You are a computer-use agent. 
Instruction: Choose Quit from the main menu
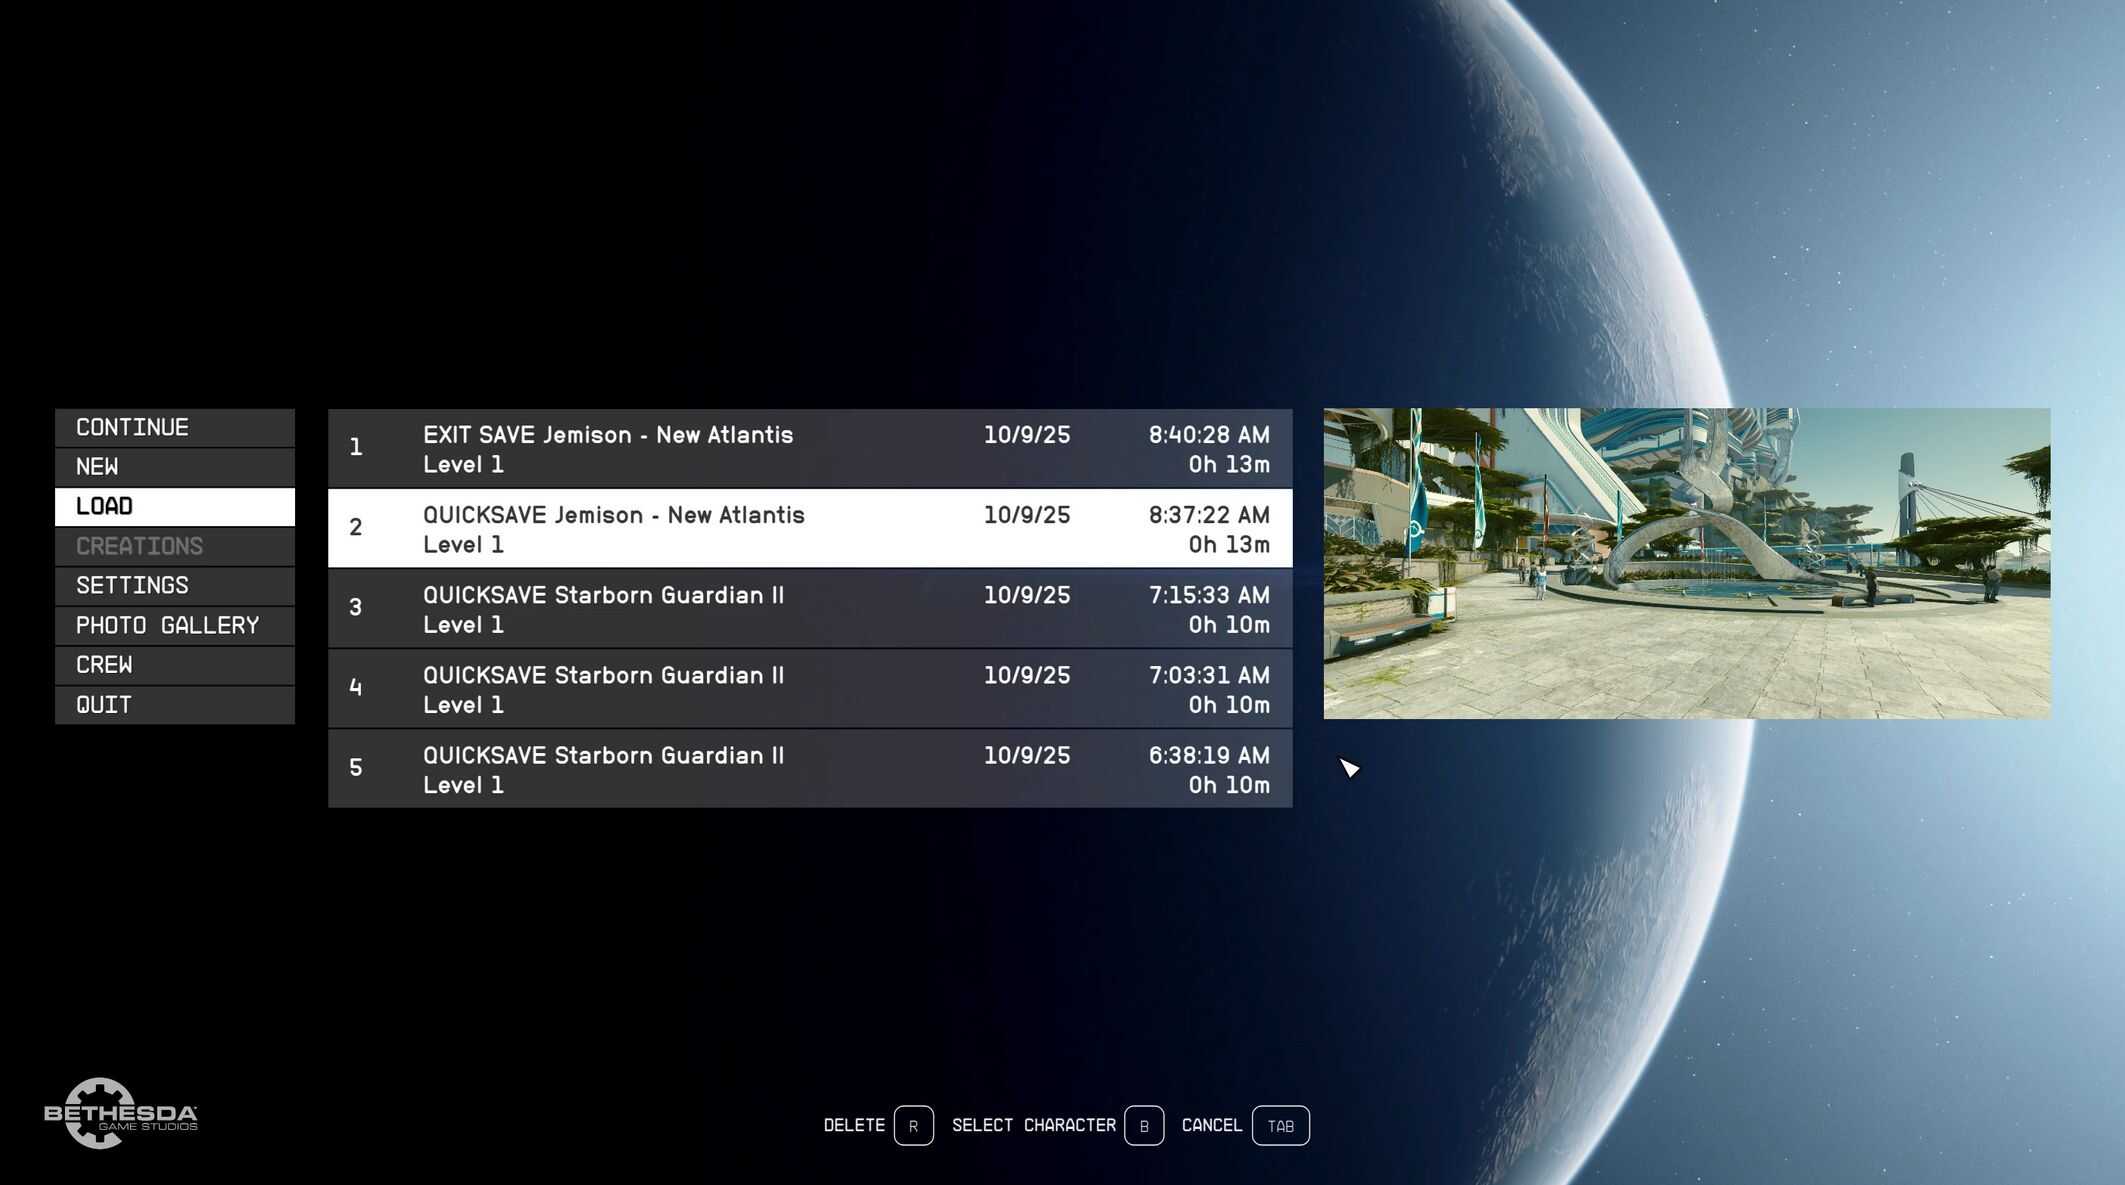point(174,704)
